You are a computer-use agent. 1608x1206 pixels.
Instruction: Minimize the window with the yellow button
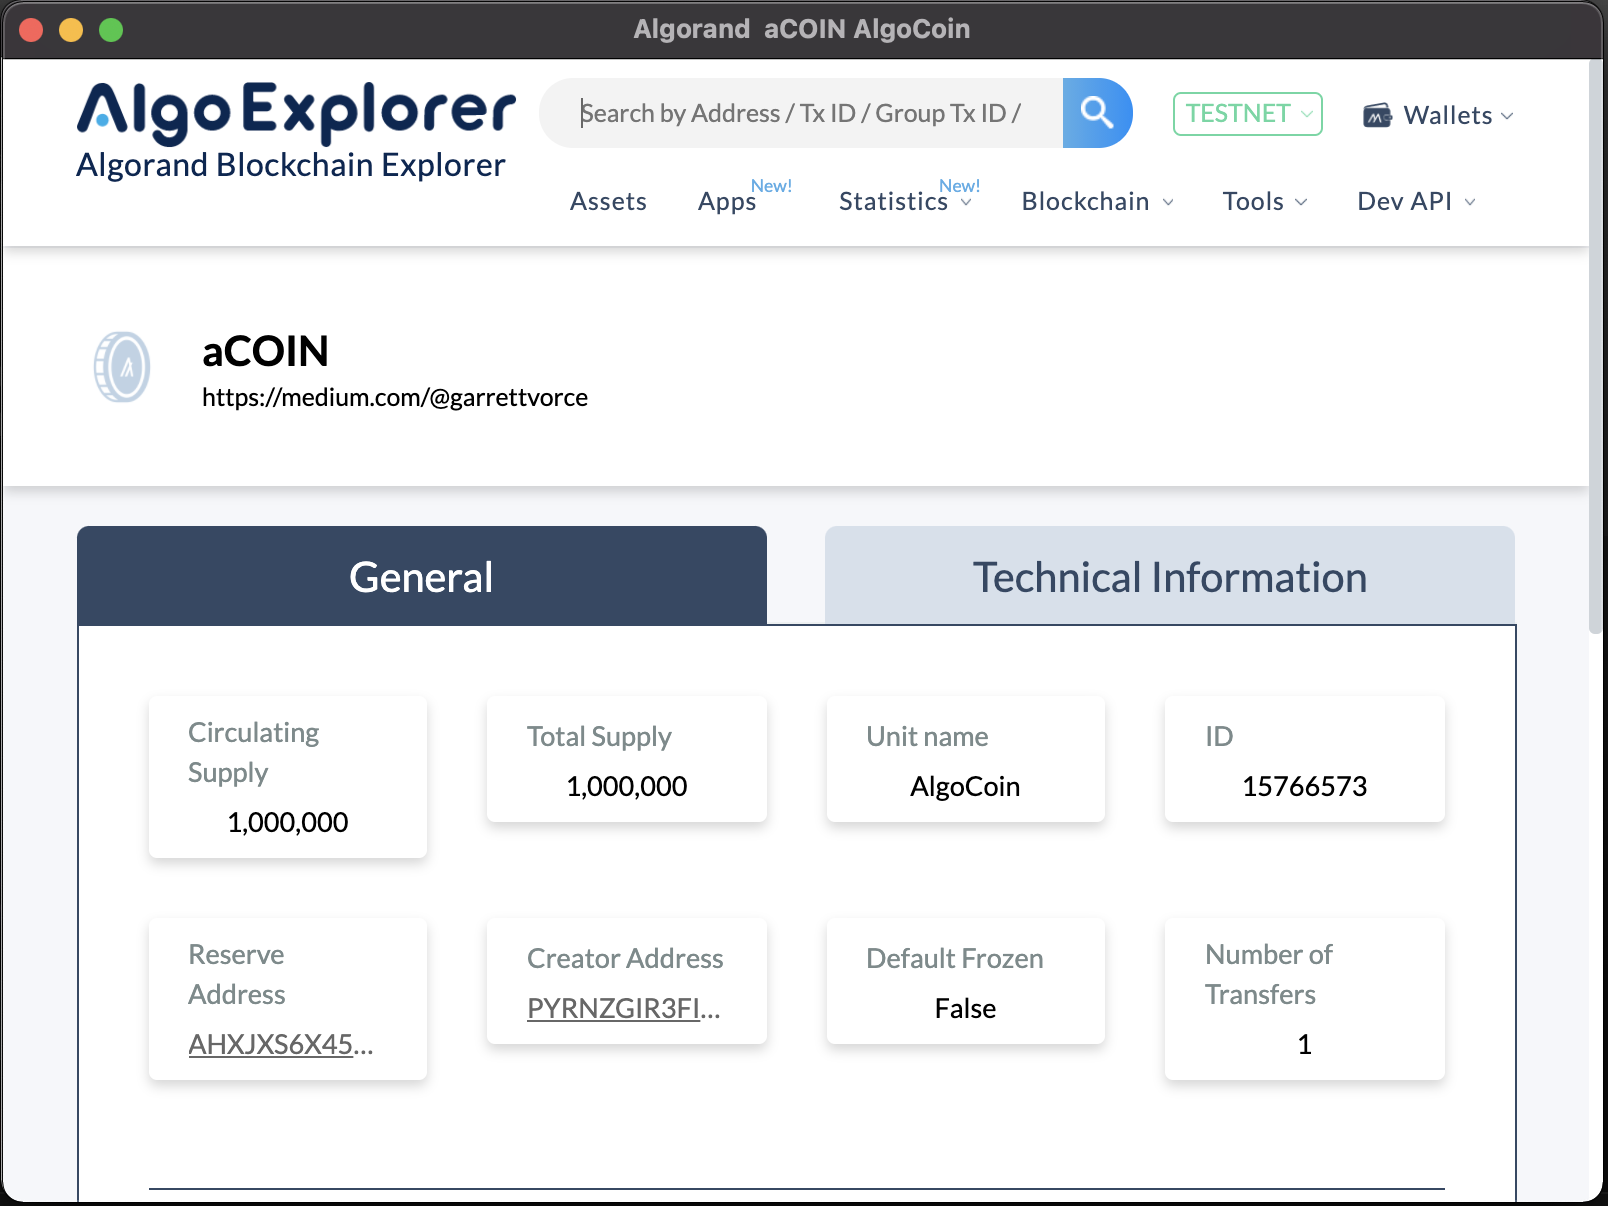71,30
